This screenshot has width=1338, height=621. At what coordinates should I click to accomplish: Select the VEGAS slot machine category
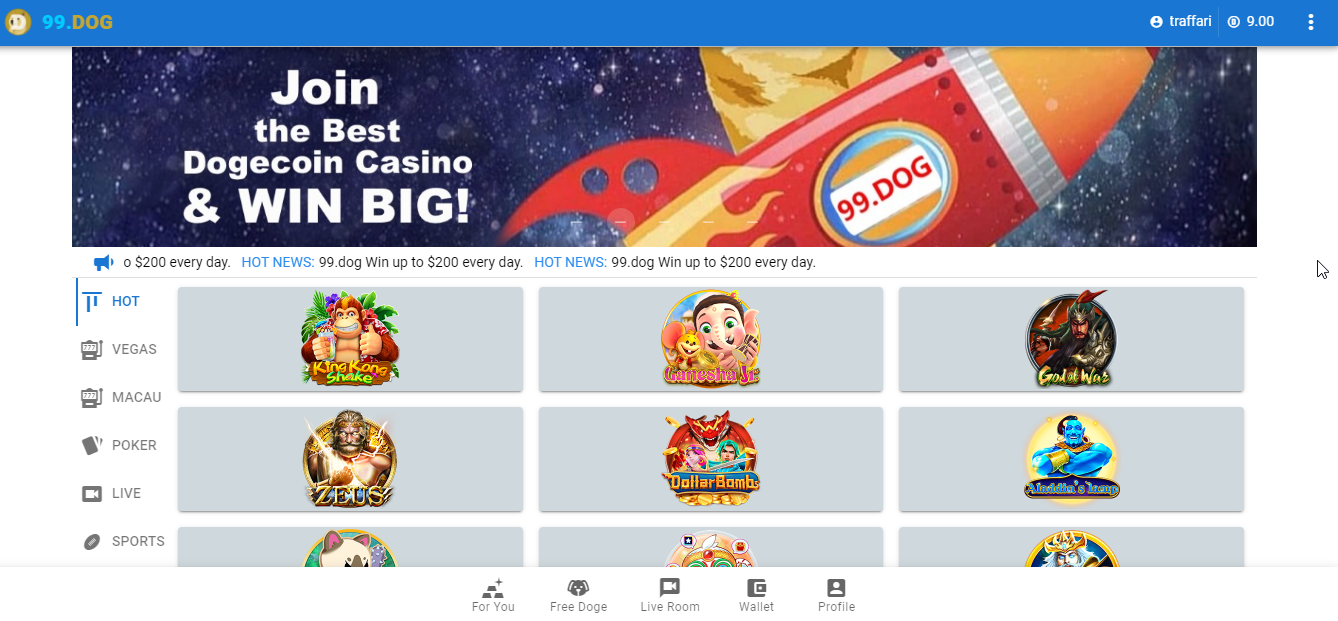coord(120,350)
